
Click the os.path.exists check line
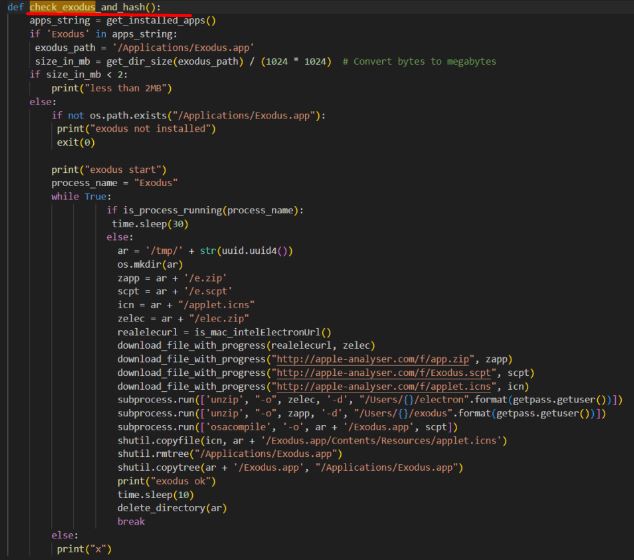tap(188, 116)
